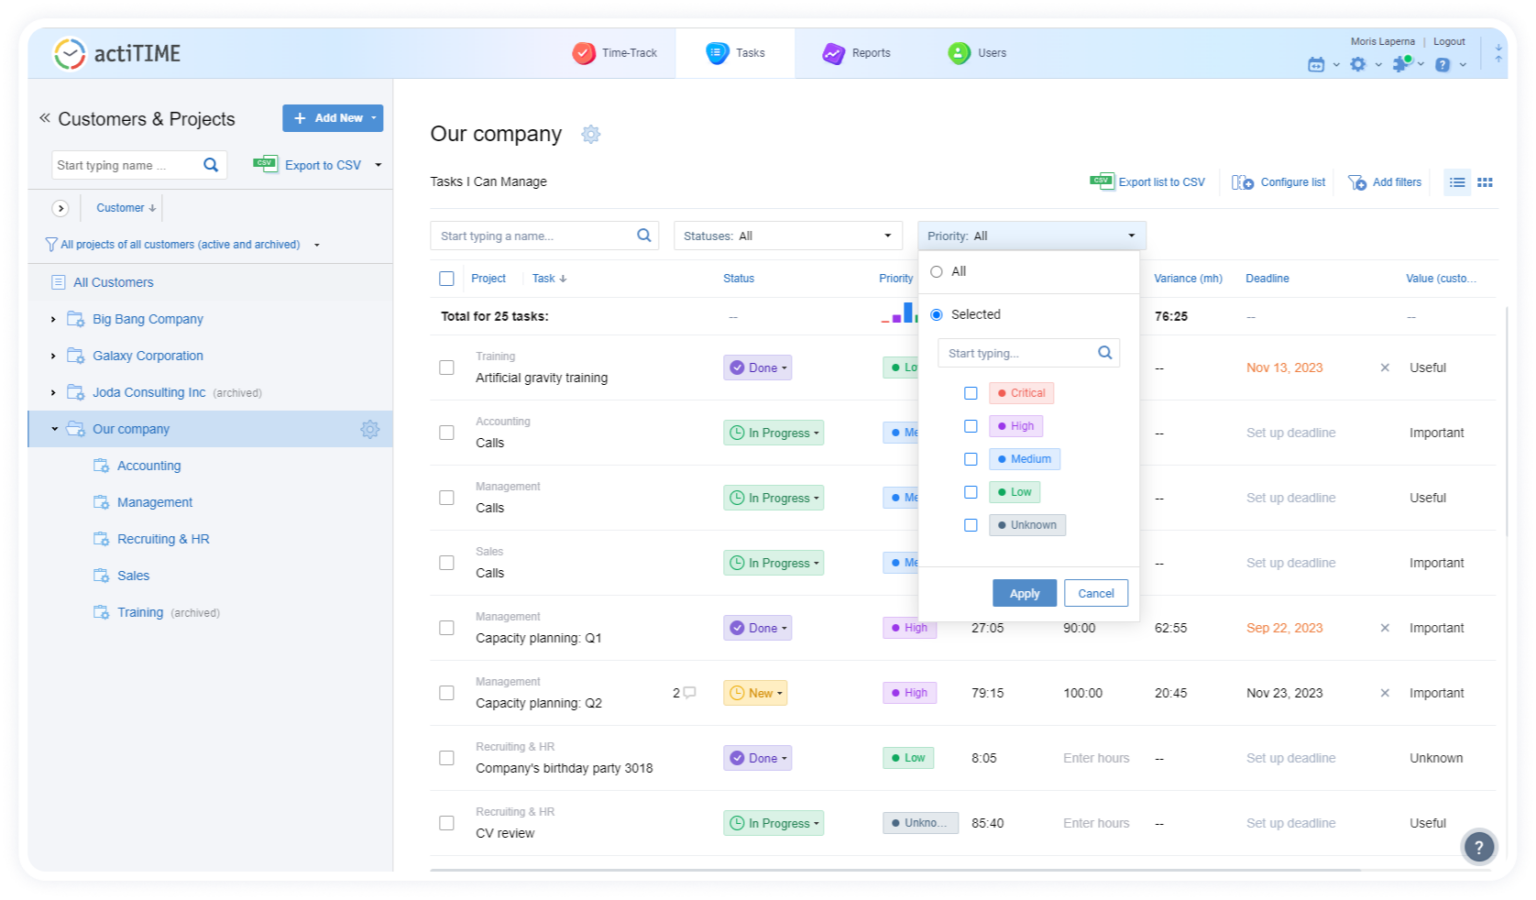Open the integrations puzzle icon
Screen dimensions: 1536x900
(1400, 64)
